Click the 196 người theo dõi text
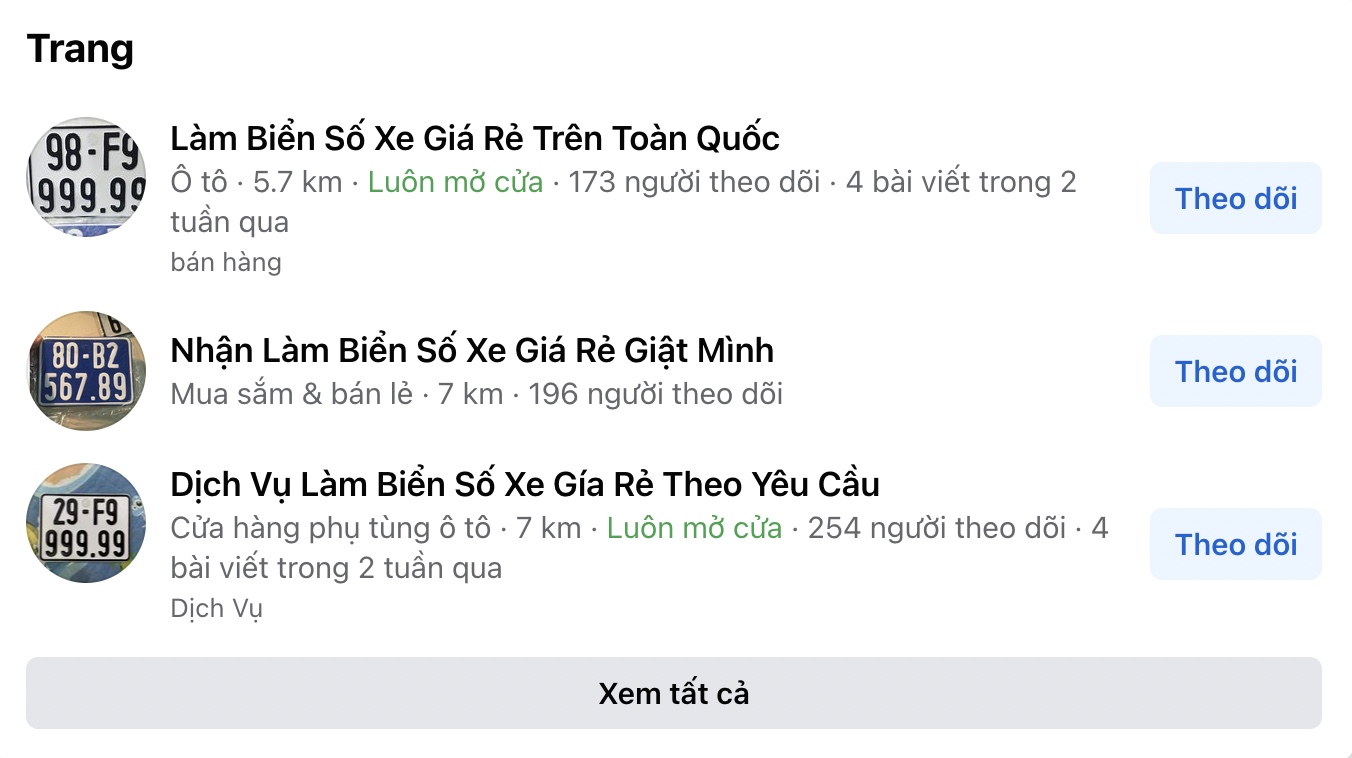The width and height of the screenshot is (1352, 758). pos(656,394)
